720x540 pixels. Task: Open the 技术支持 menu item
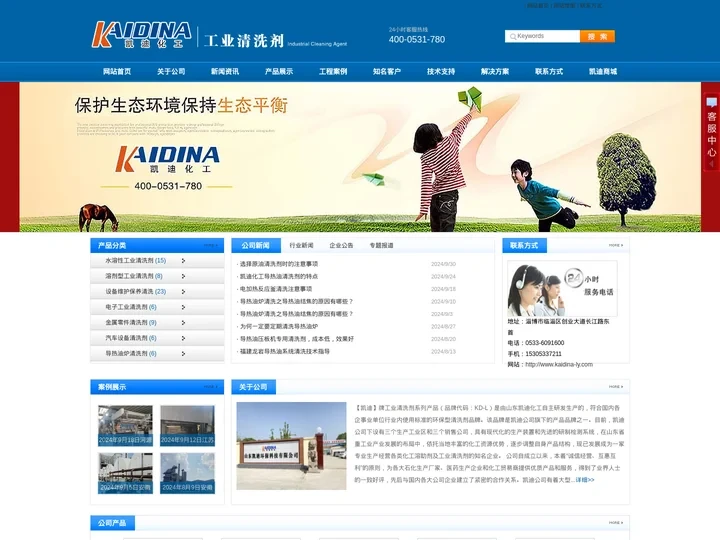coord(441,72)
